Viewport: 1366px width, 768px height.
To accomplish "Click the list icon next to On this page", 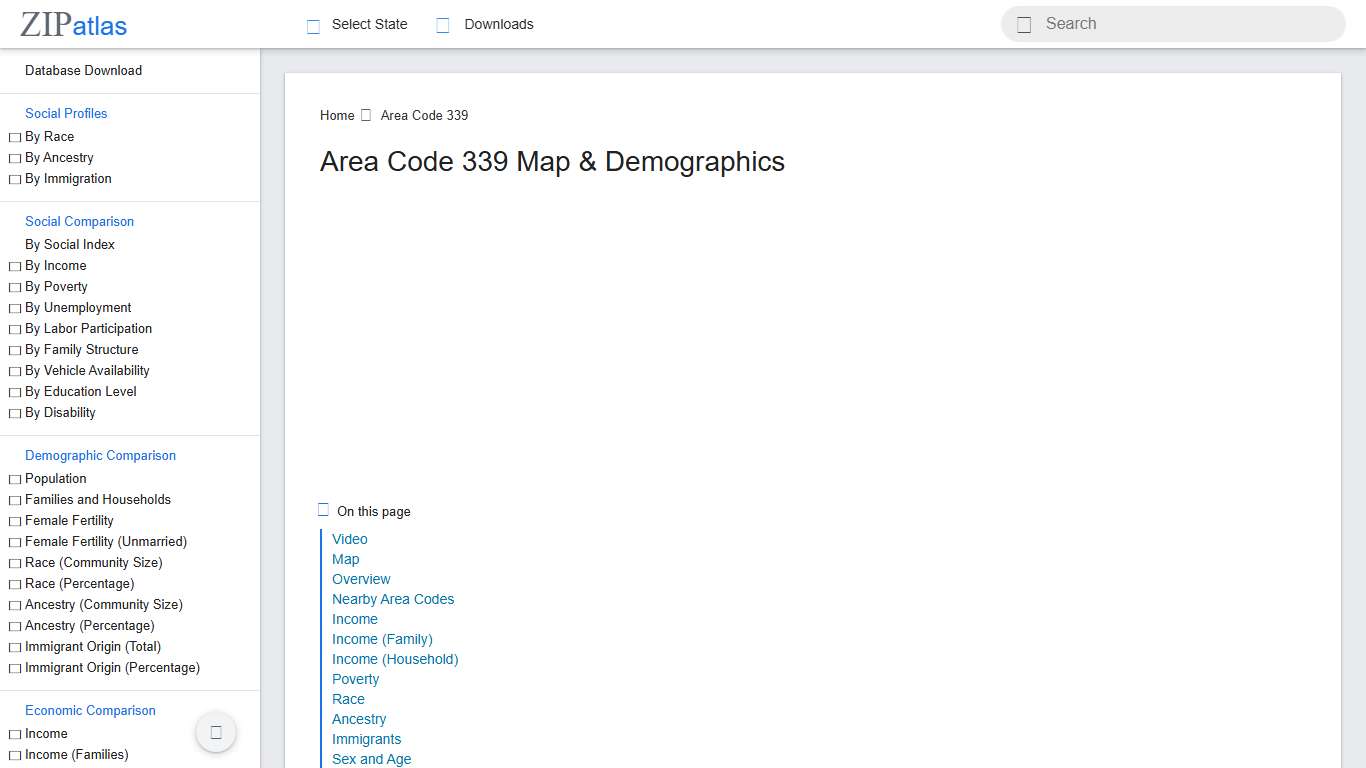I will [x=323, y=509].
